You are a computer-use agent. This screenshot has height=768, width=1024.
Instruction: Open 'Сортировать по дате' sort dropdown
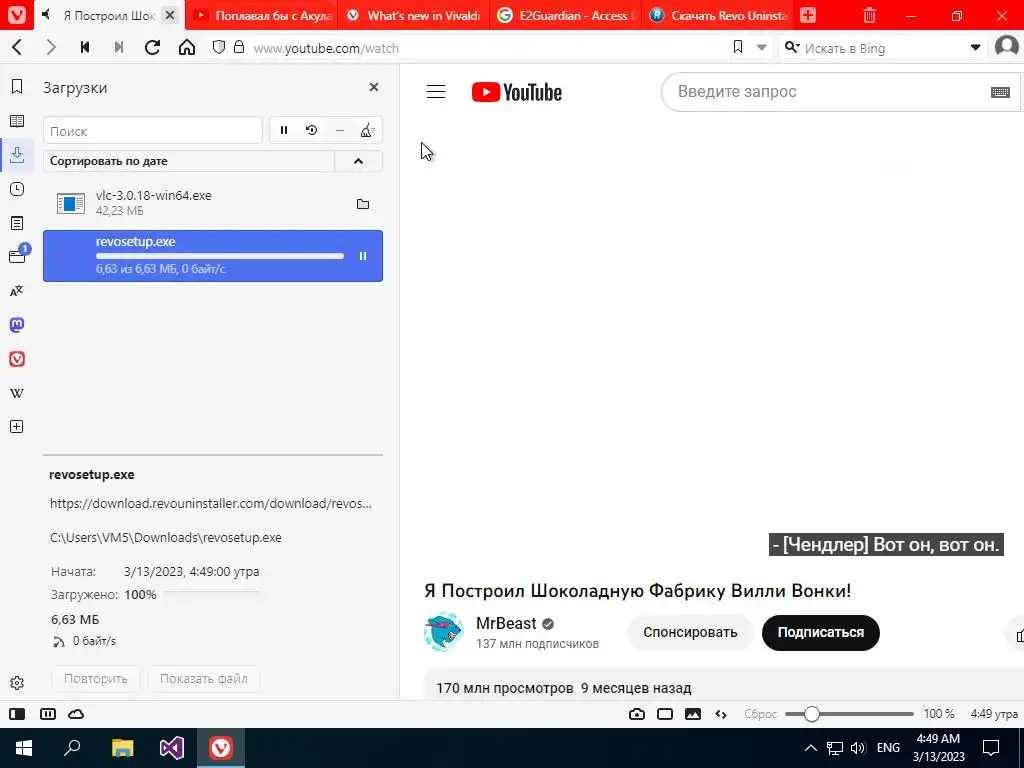coord(189,161)
